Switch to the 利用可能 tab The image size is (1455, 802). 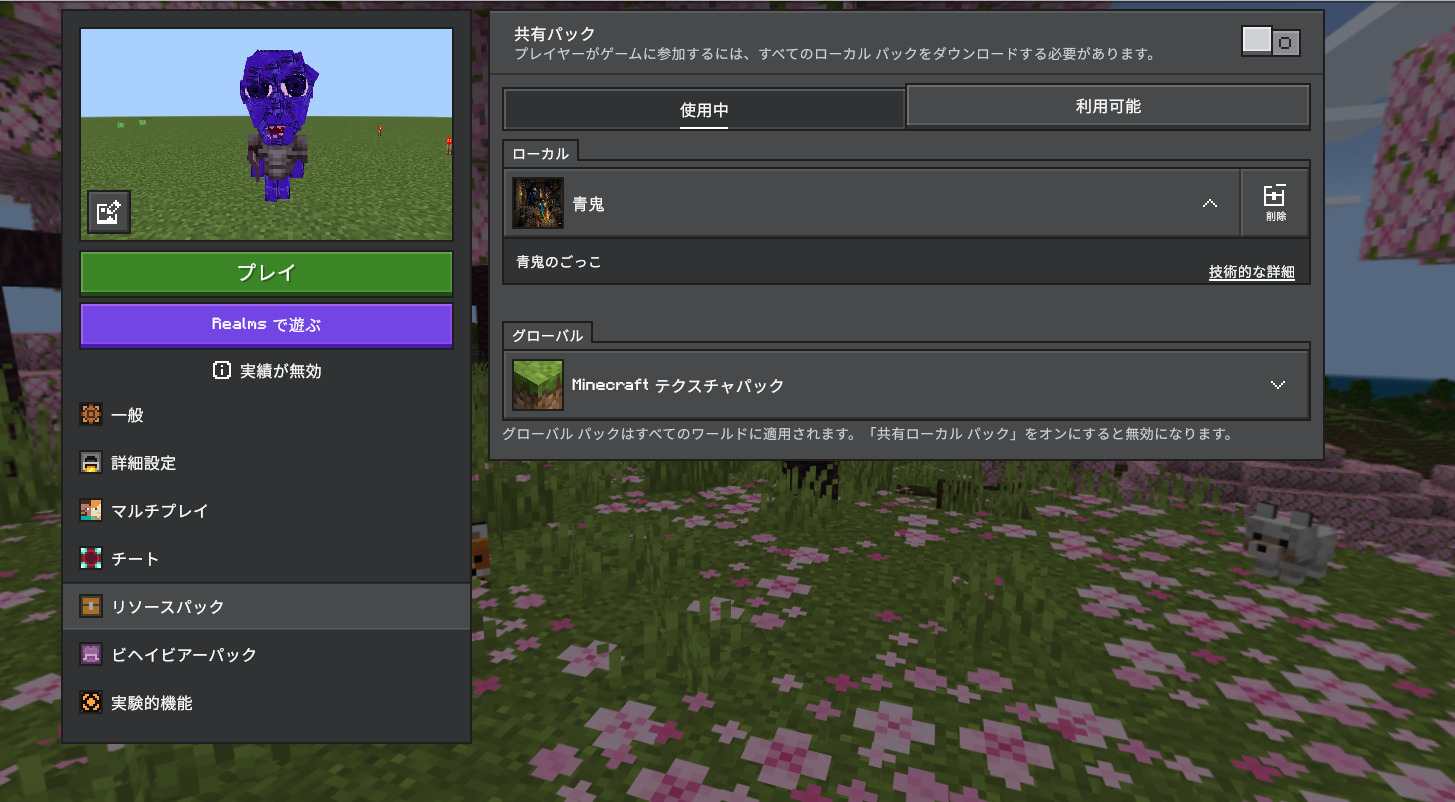[1108, 106]
